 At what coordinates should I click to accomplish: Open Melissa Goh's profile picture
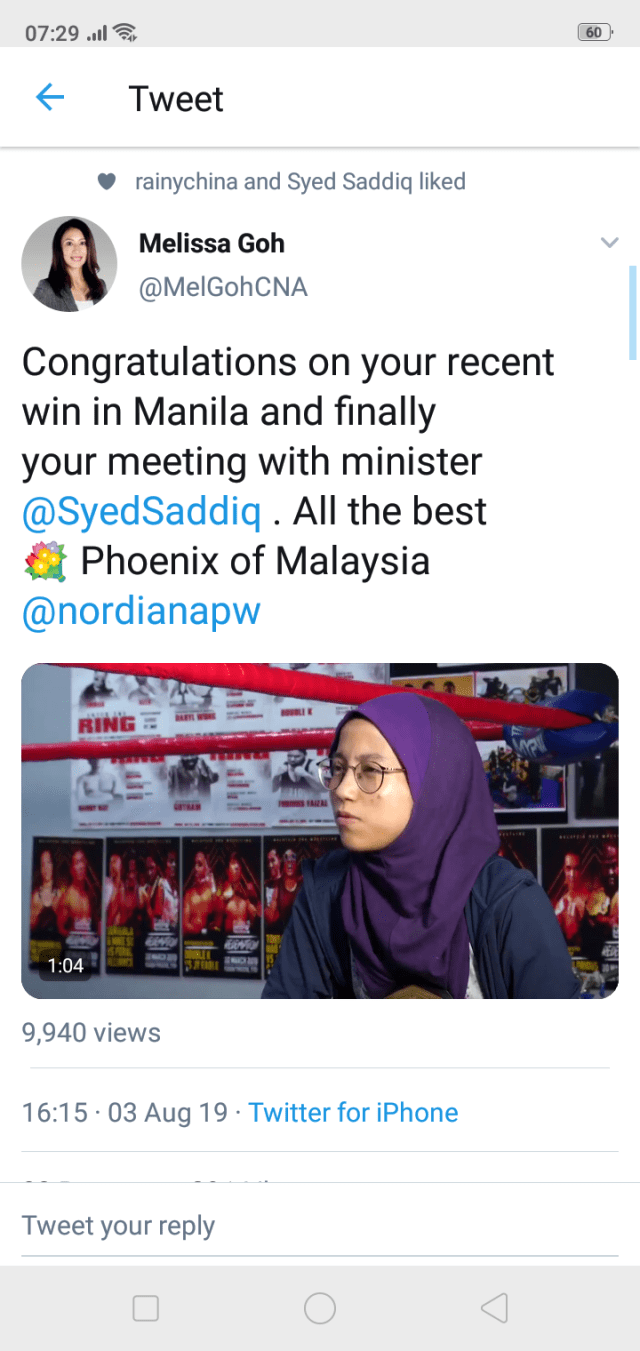69,264
